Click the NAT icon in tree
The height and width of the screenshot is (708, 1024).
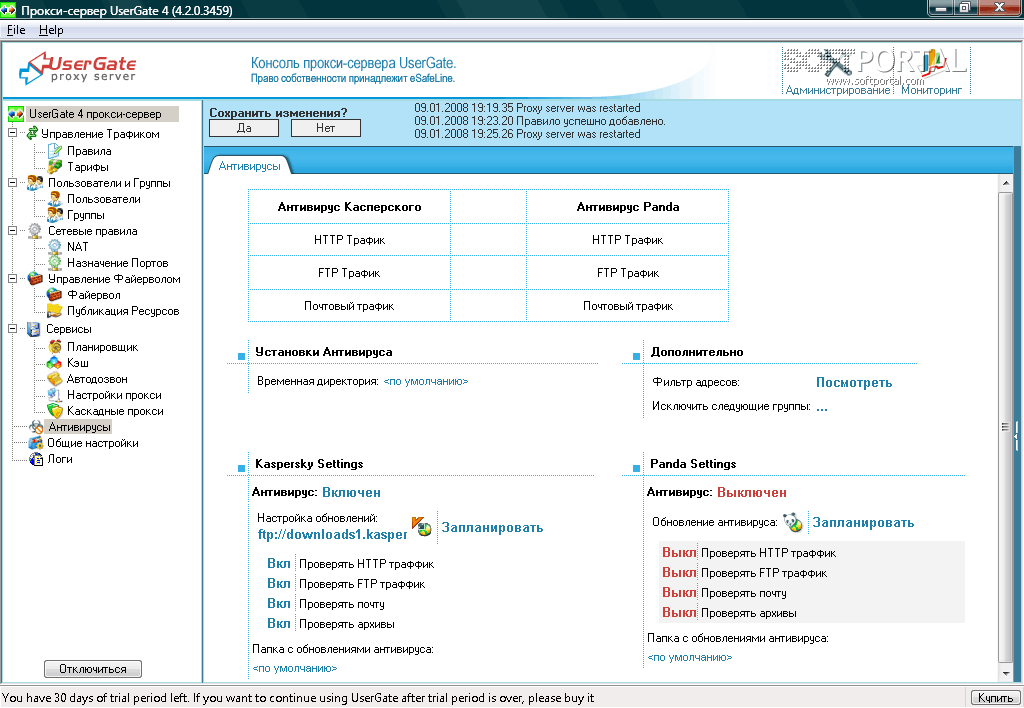pyautogui.click(x=55, y=247)
